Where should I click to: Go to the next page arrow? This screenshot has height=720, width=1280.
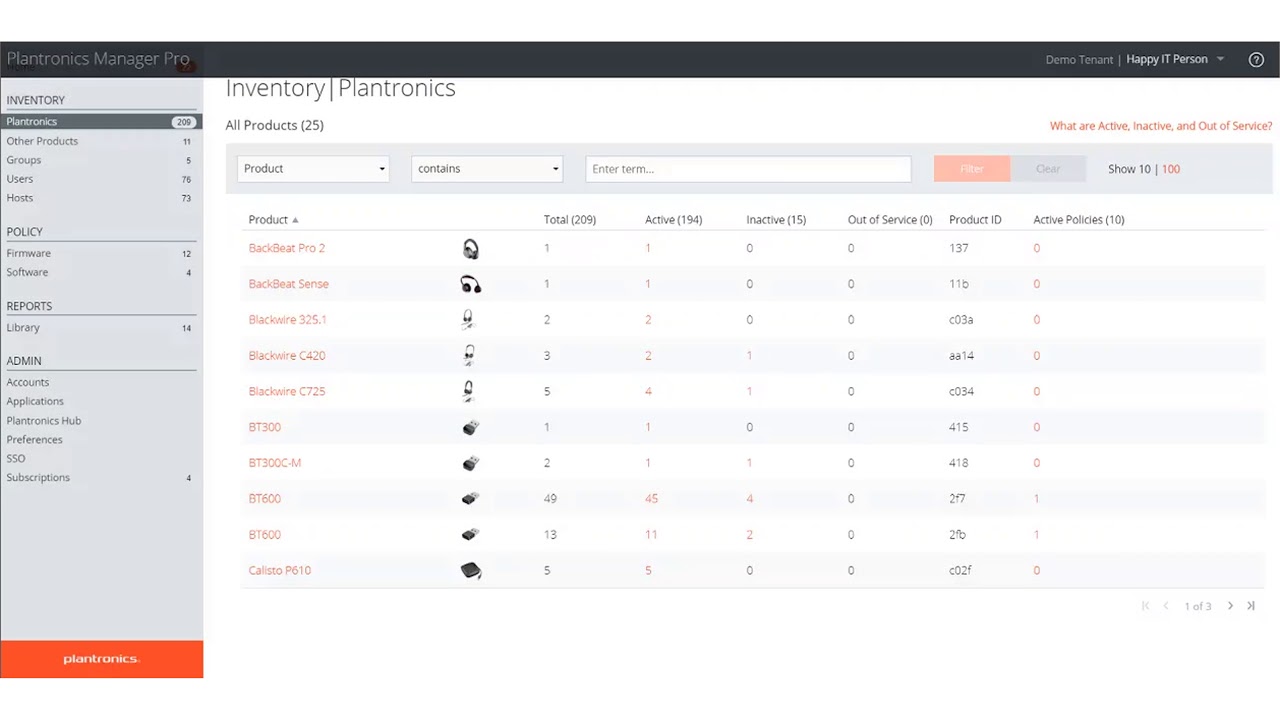1230,606
